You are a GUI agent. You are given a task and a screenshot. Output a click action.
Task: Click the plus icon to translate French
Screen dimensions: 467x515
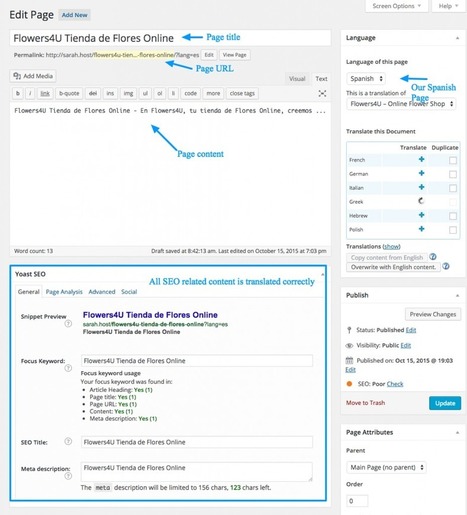click(x=421, y=159)
